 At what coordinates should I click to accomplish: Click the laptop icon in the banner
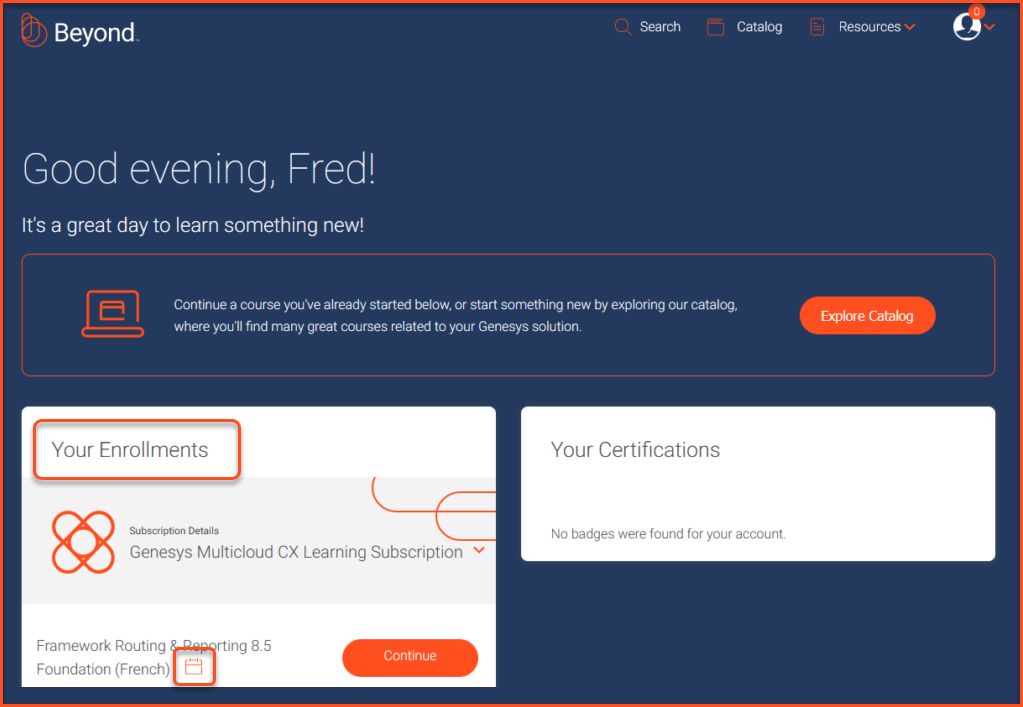pyautogui.click(x=111, y=313)
